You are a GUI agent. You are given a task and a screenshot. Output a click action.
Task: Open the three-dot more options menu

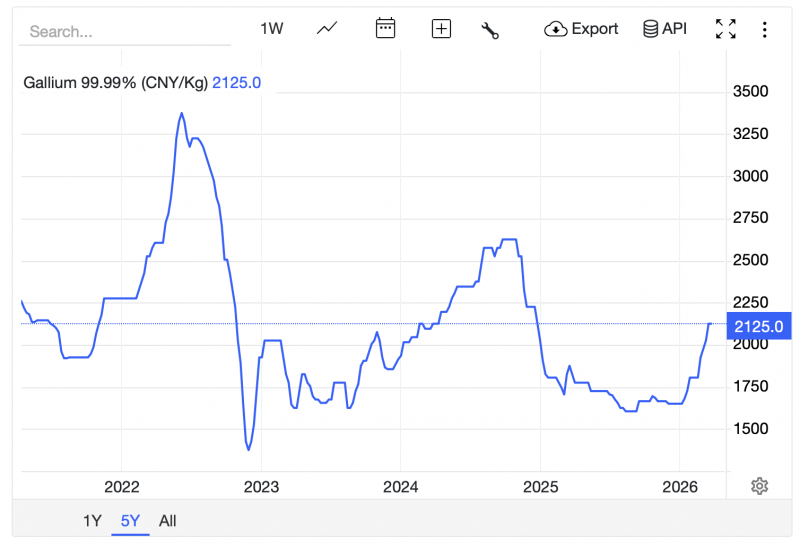[765, 29]
